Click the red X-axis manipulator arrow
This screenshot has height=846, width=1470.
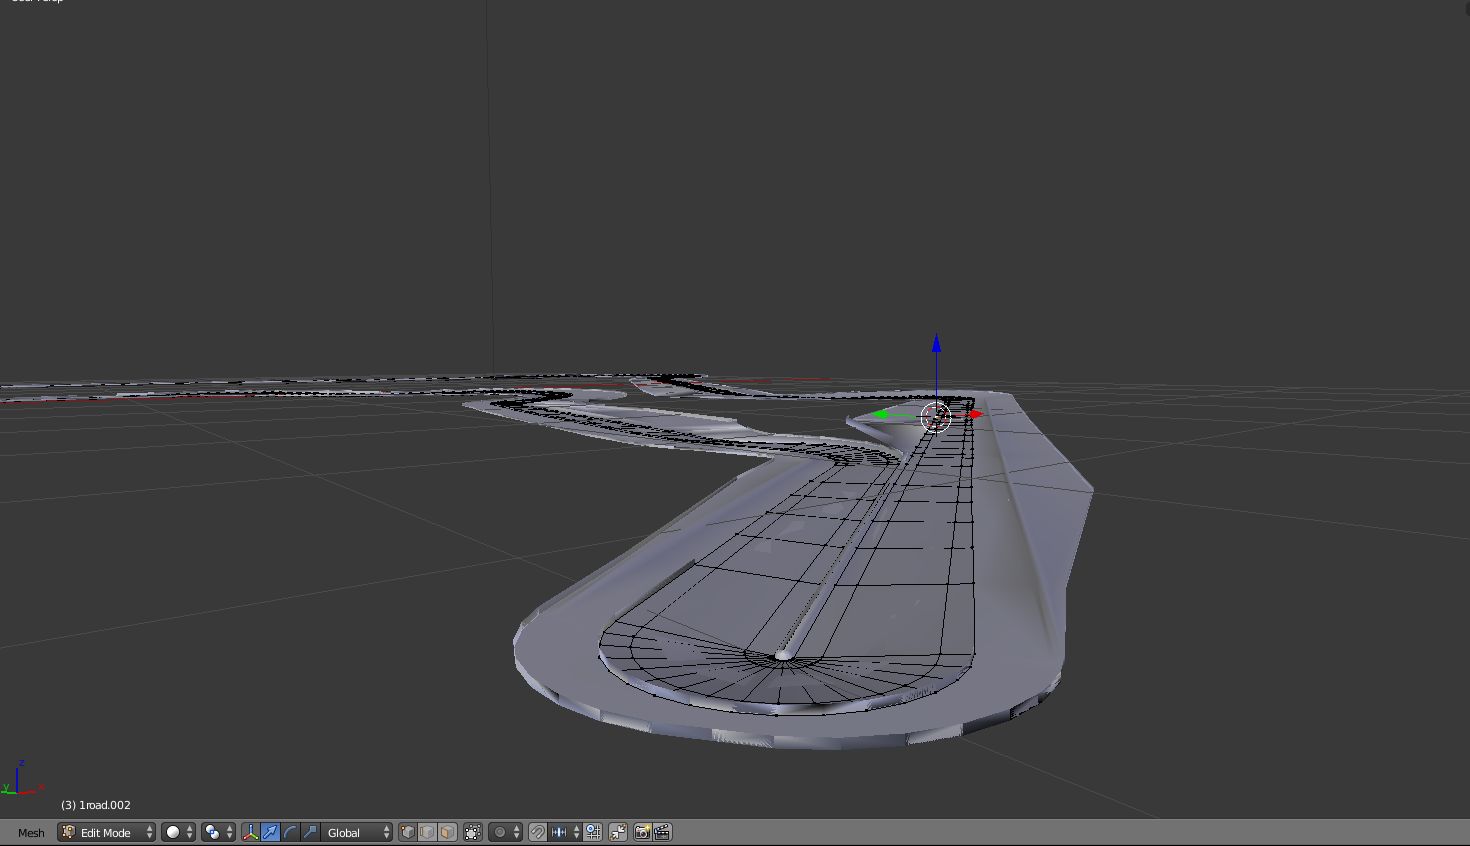coord(976,414)
